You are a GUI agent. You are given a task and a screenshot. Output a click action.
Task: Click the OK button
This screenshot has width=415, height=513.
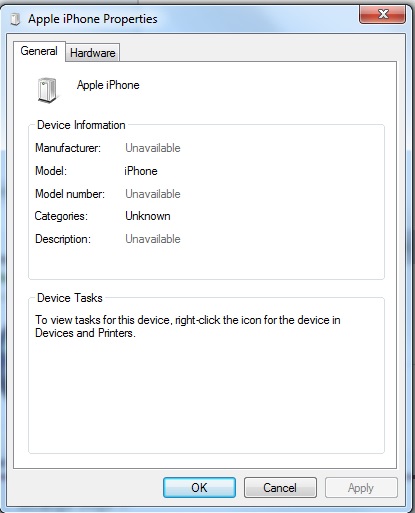(x=199, y=488)
